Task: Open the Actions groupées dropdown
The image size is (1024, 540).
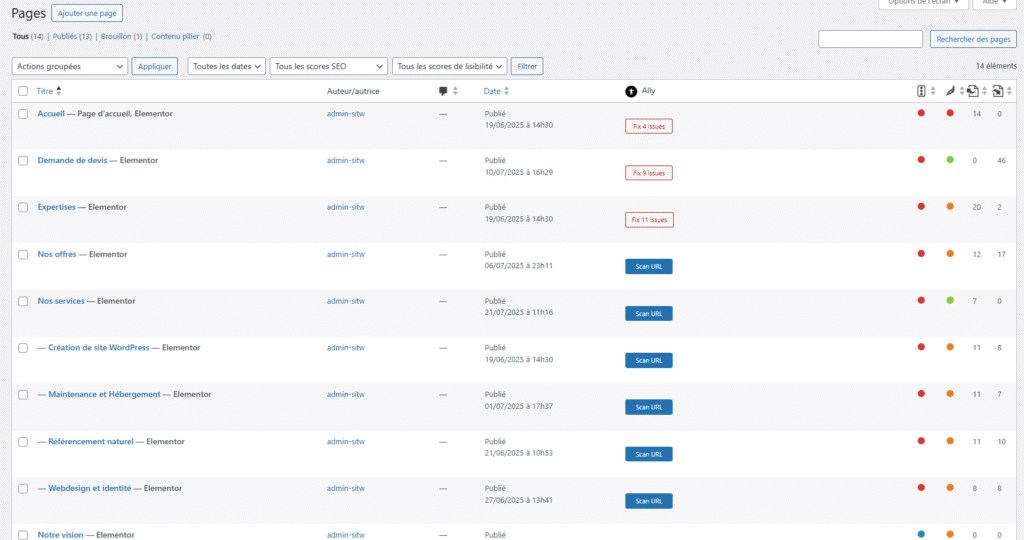Action: tap(69, 66)
